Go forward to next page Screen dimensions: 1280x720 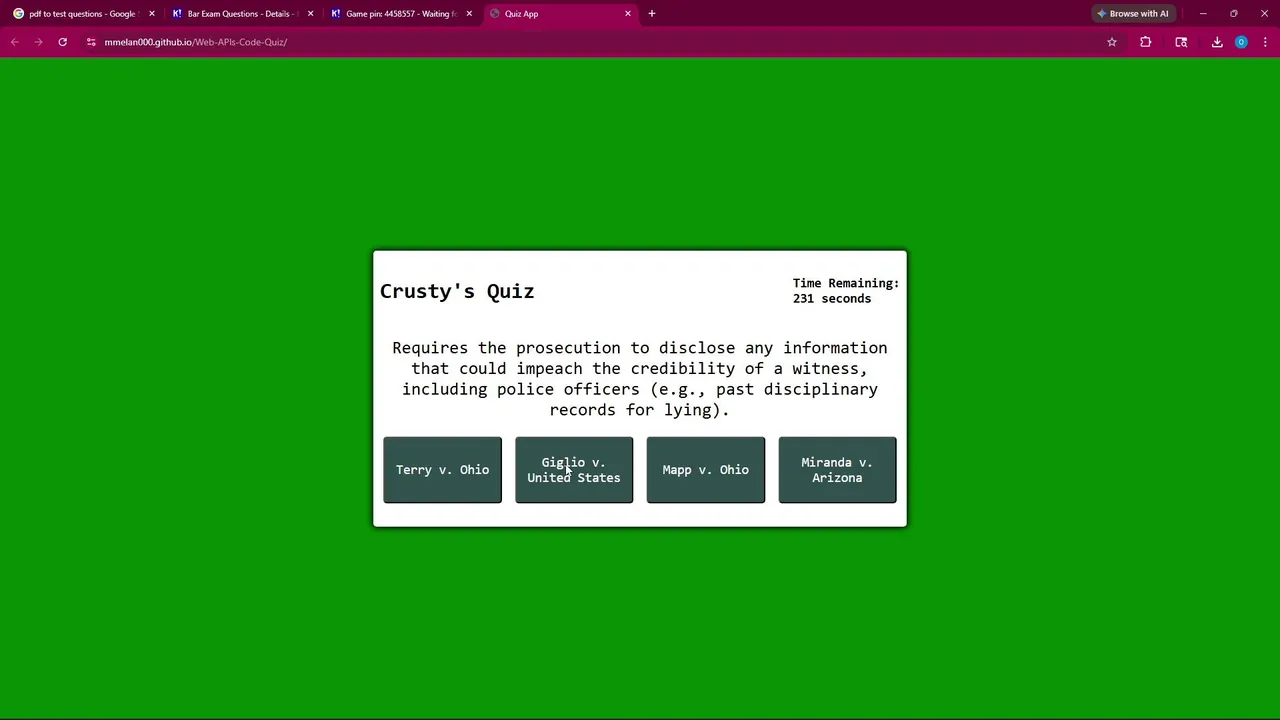click(39, 42)
